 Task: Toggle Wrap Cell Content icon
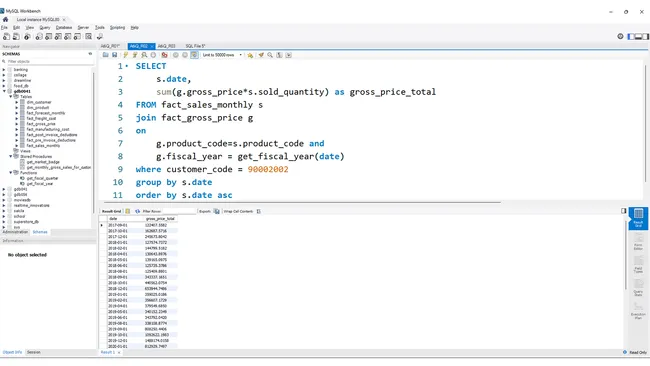[259, 211]
